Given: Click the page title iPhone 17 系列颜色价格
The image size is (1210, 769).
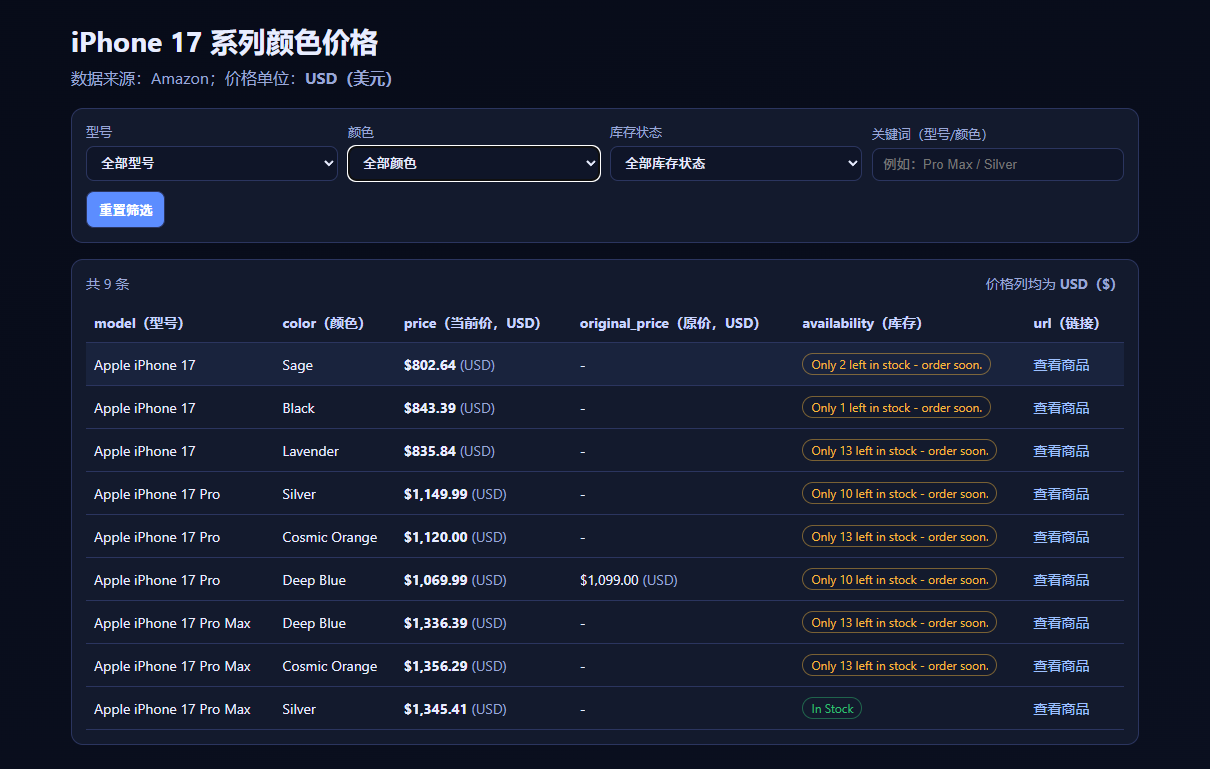Looking at the screenshot, I should 224,43.
